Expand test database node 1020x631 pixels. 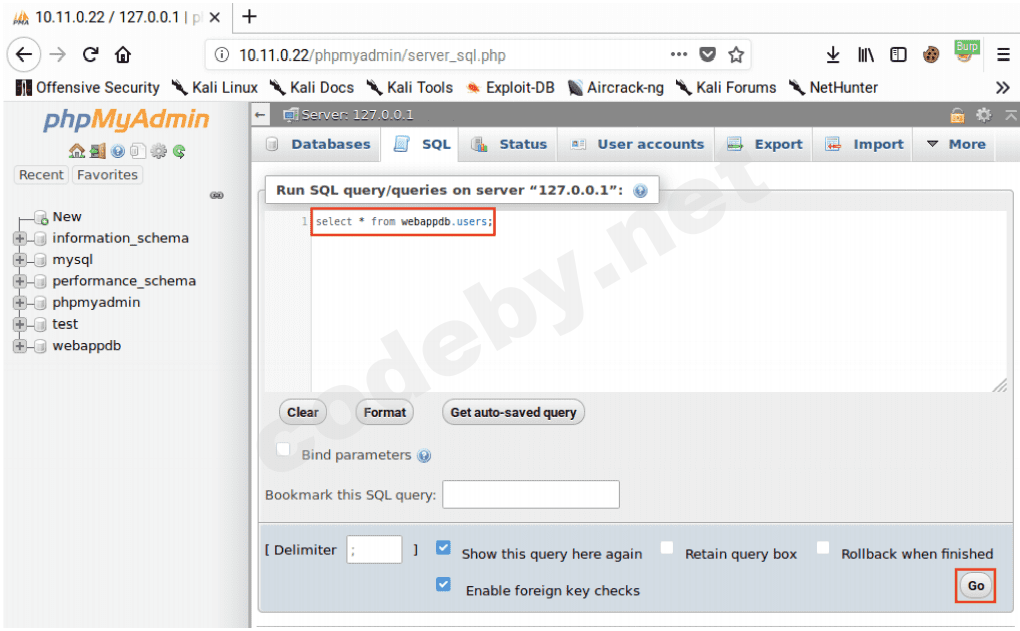pos(20,324)
